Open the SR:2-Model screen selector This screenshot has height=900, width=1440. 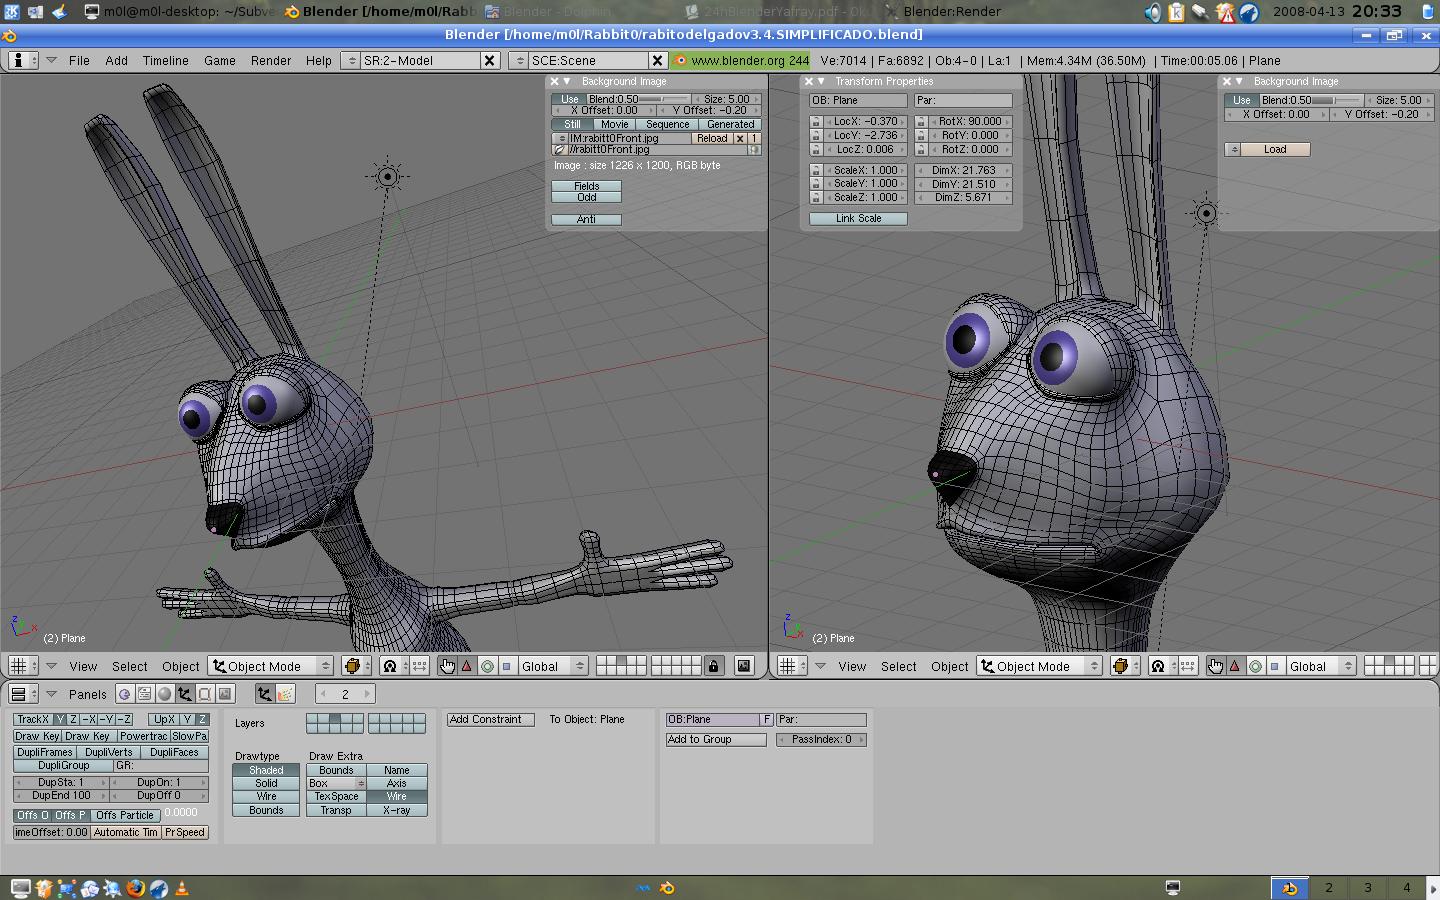tap(351, 61)
